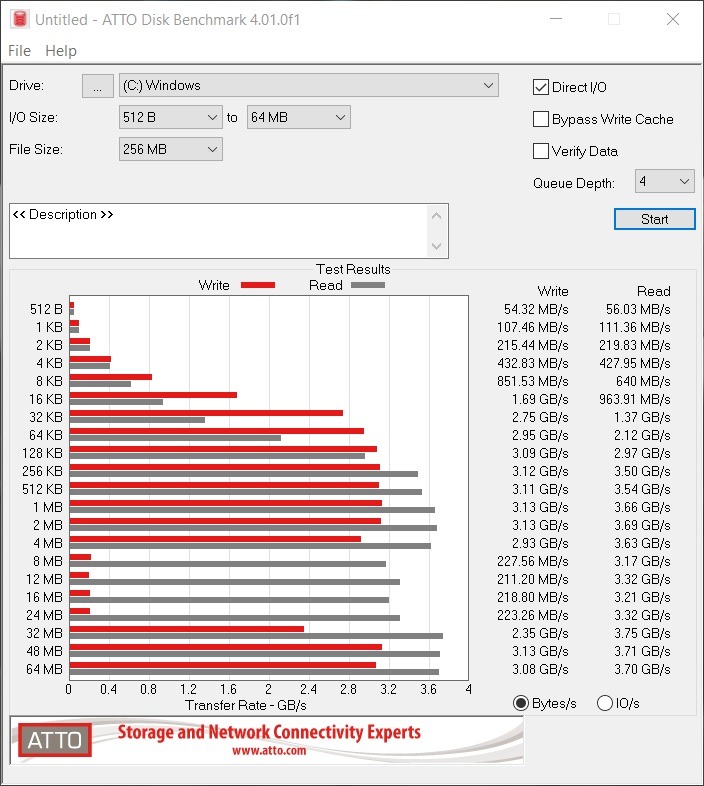
Task: Enable the Bypass Write Cache checkbox
Action: pyautogui.click(x=541, y=120)
